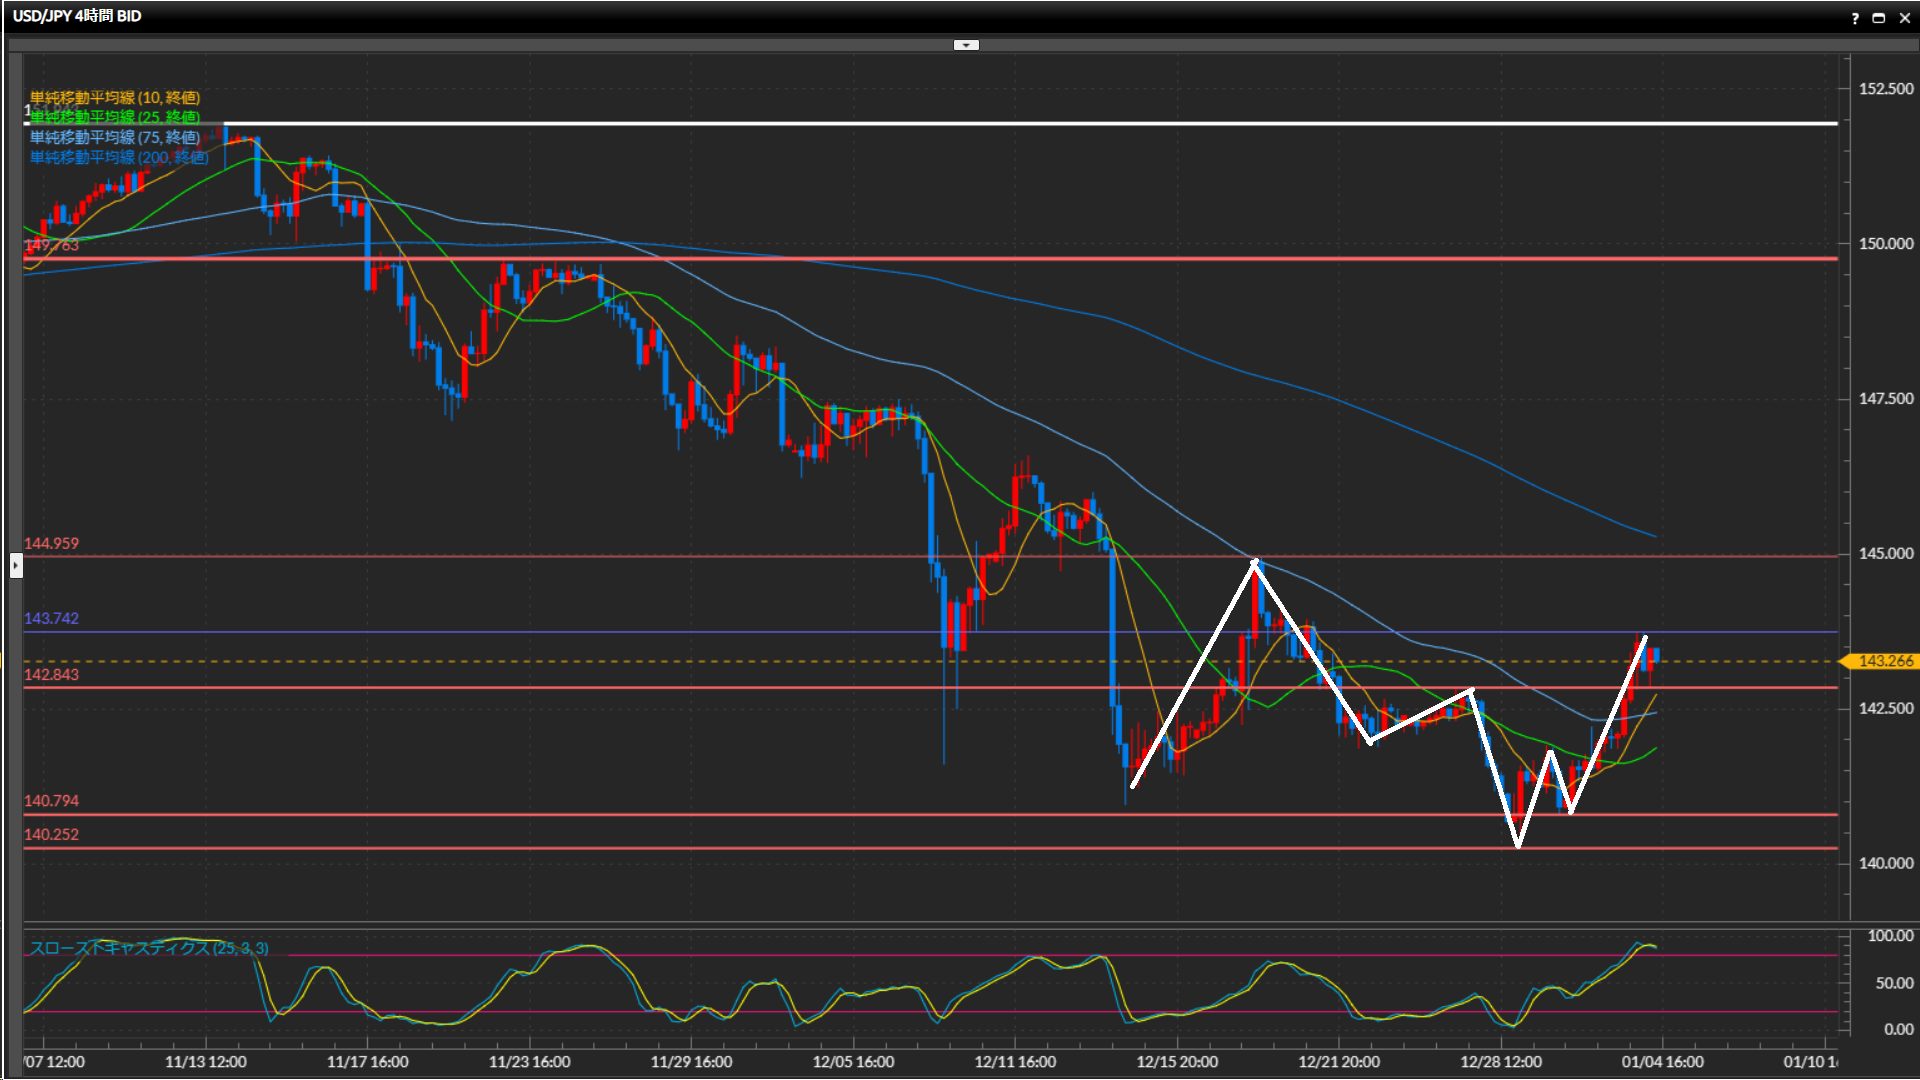Click the help question mark icon
Screen dimensions: 1920x1080
[1855, 18]
